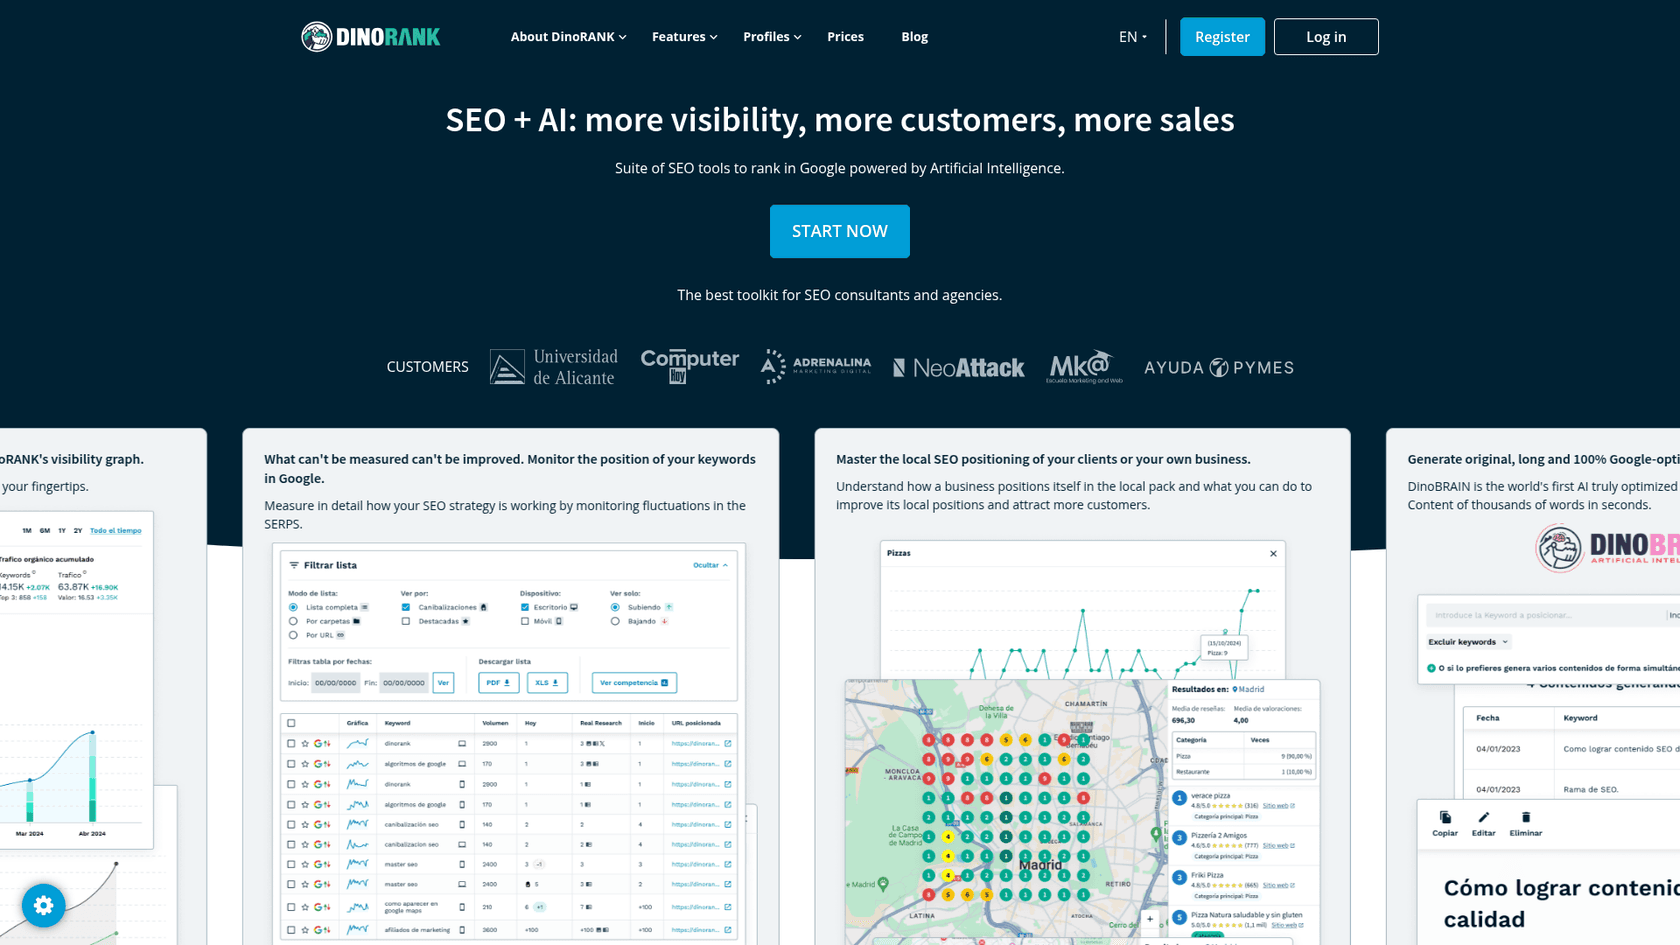Close the Pizzas map panel with the X
This screenshot has height=945, width=1680.
coord(1273,553)
